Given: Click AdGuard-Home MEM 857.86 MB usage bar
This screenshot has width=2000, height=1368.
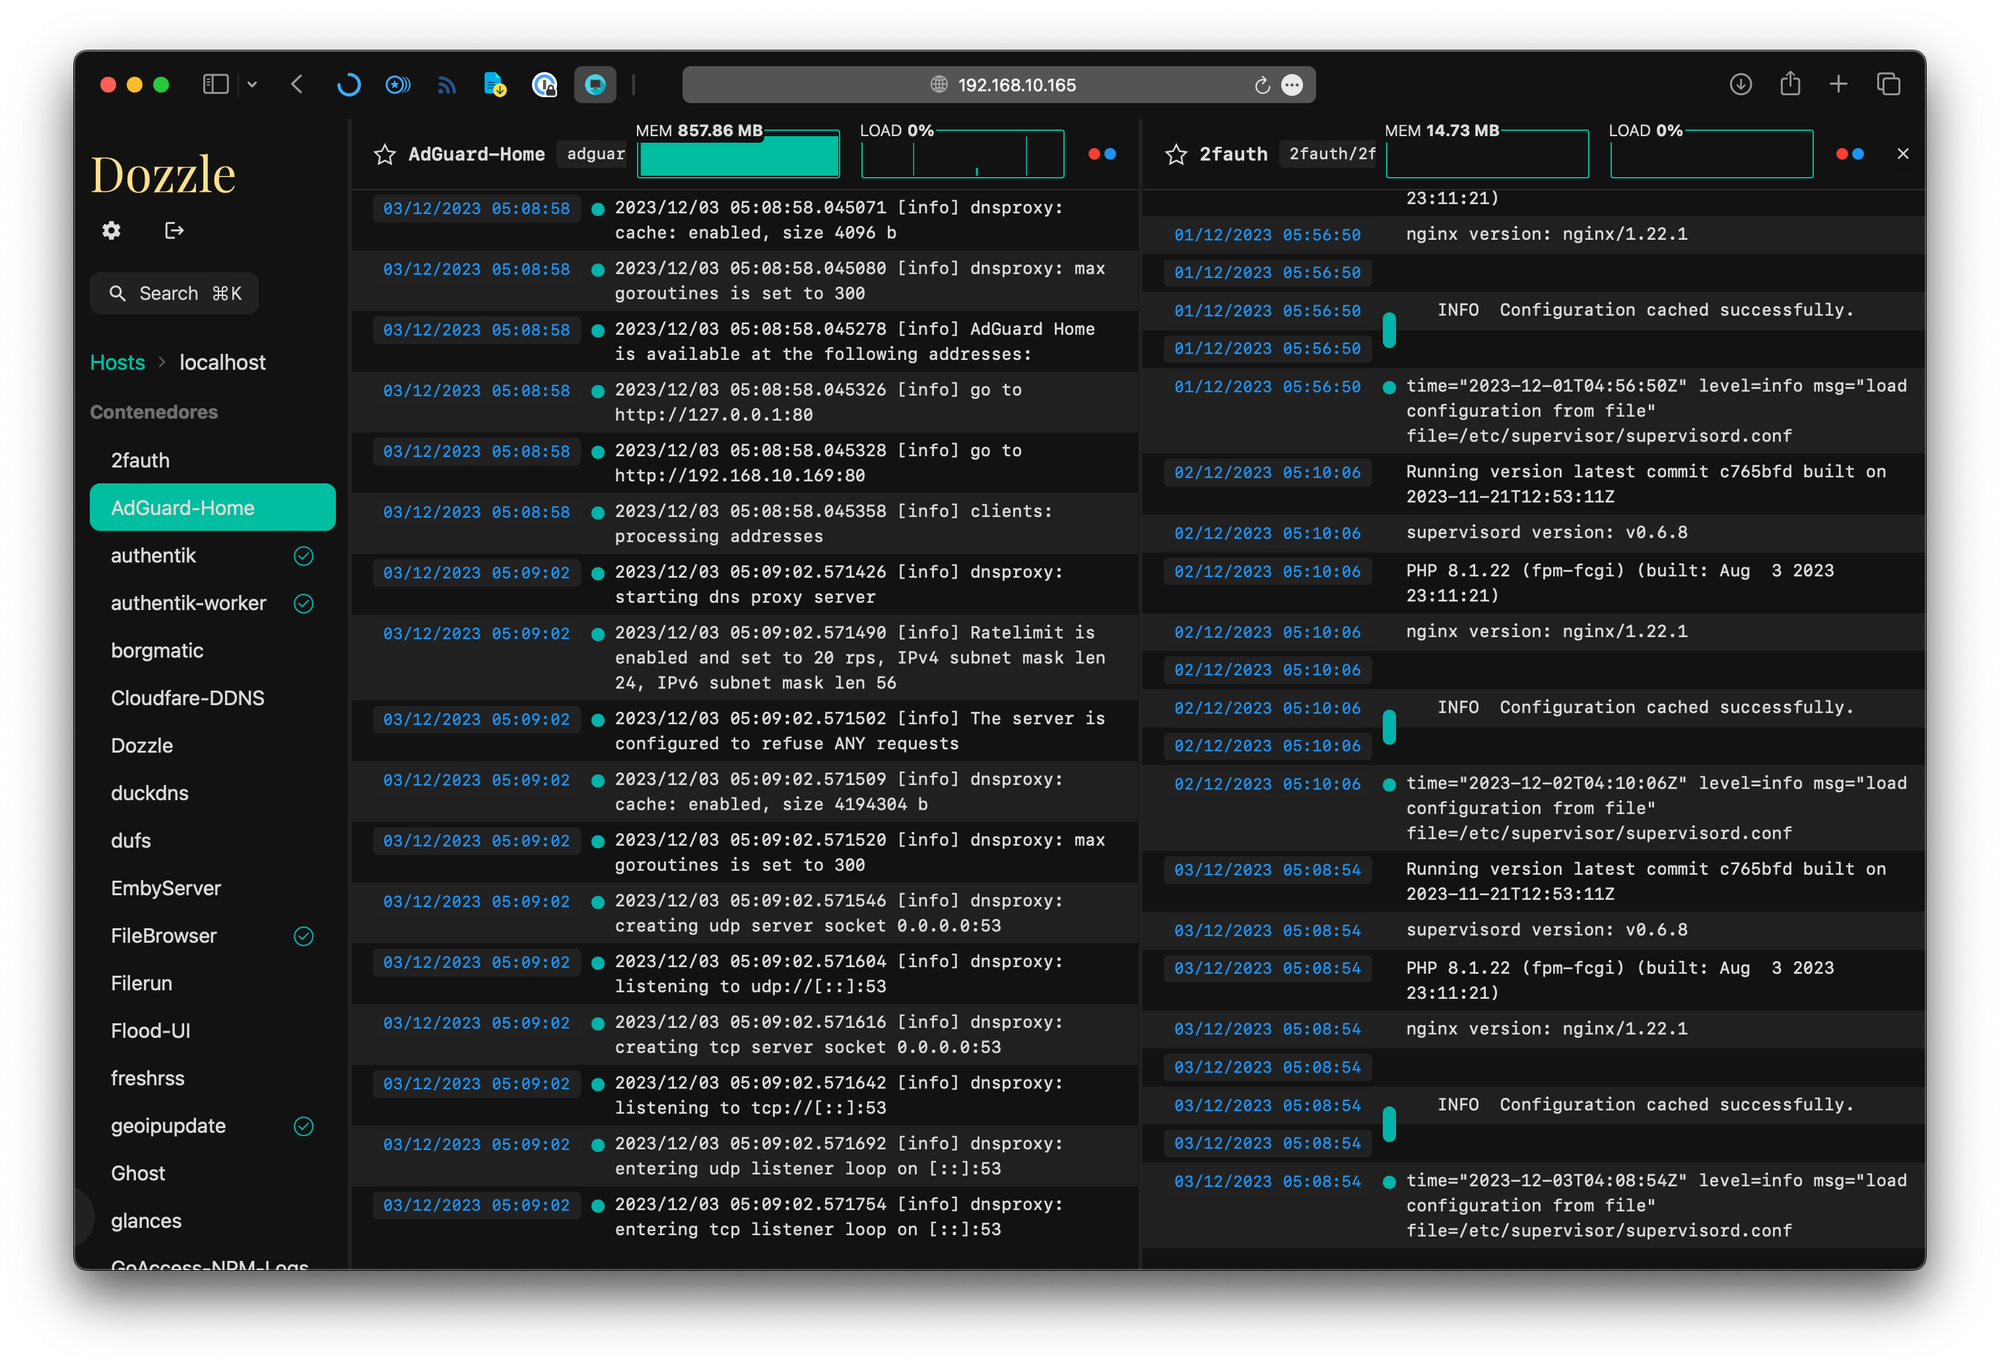Looking at the screenshot, I should (739, 154).
